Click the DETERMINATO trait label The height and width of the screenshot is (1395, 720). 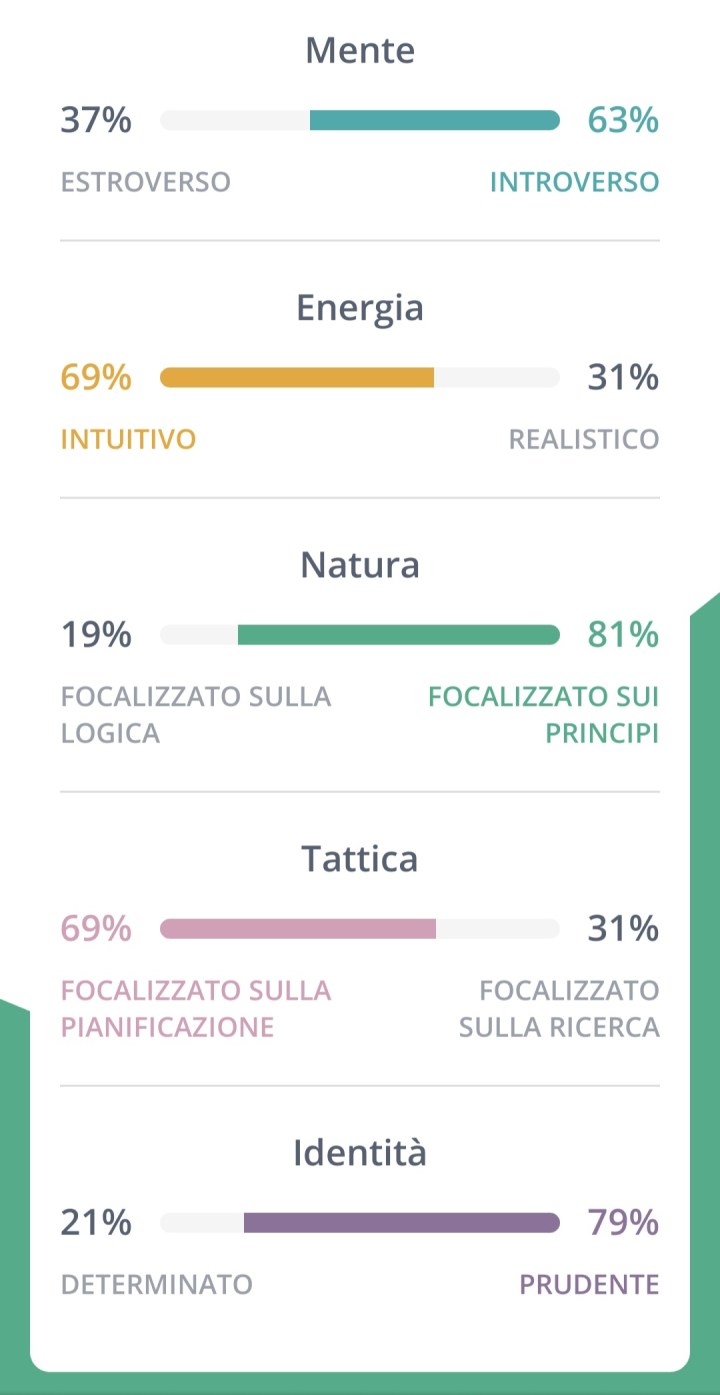[157, 1284]
